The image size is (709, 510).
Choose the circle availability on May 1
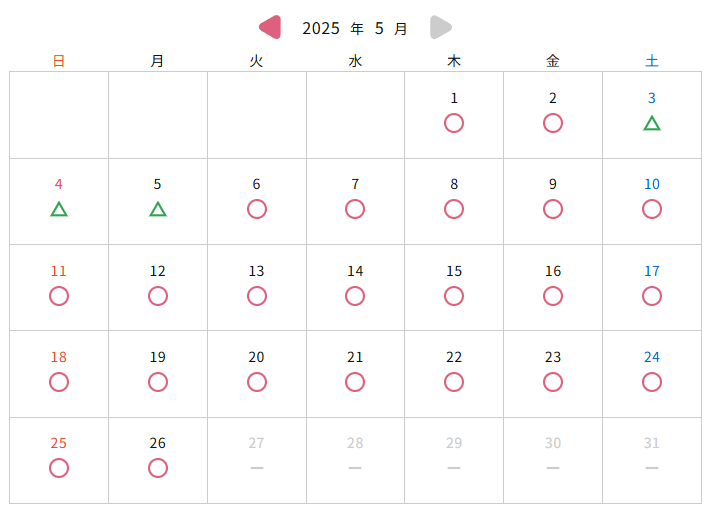point(454,123)
